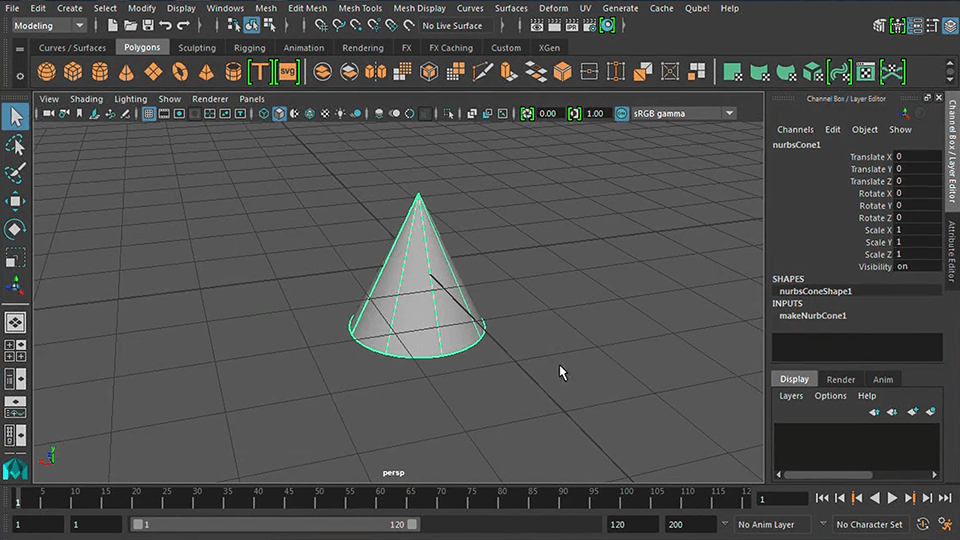Open the Deform menu
Screen dimensions: 960x540
pyautogui.click(x=553, y=9)
